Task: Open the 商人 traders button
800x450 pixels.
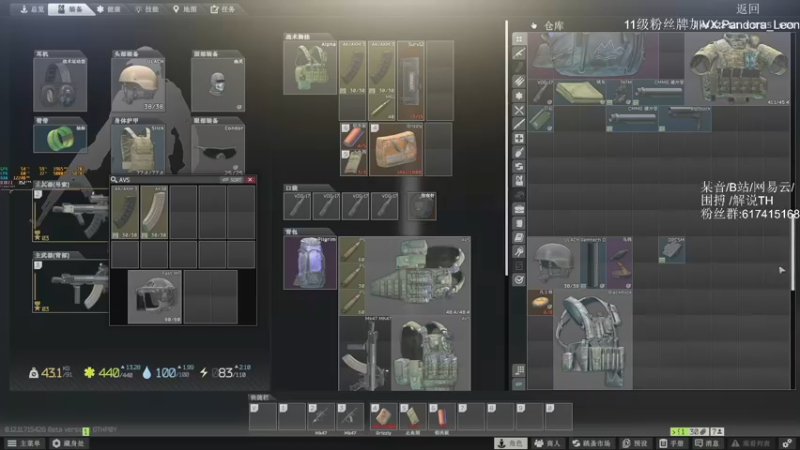Action: click(x=547, y=443)
